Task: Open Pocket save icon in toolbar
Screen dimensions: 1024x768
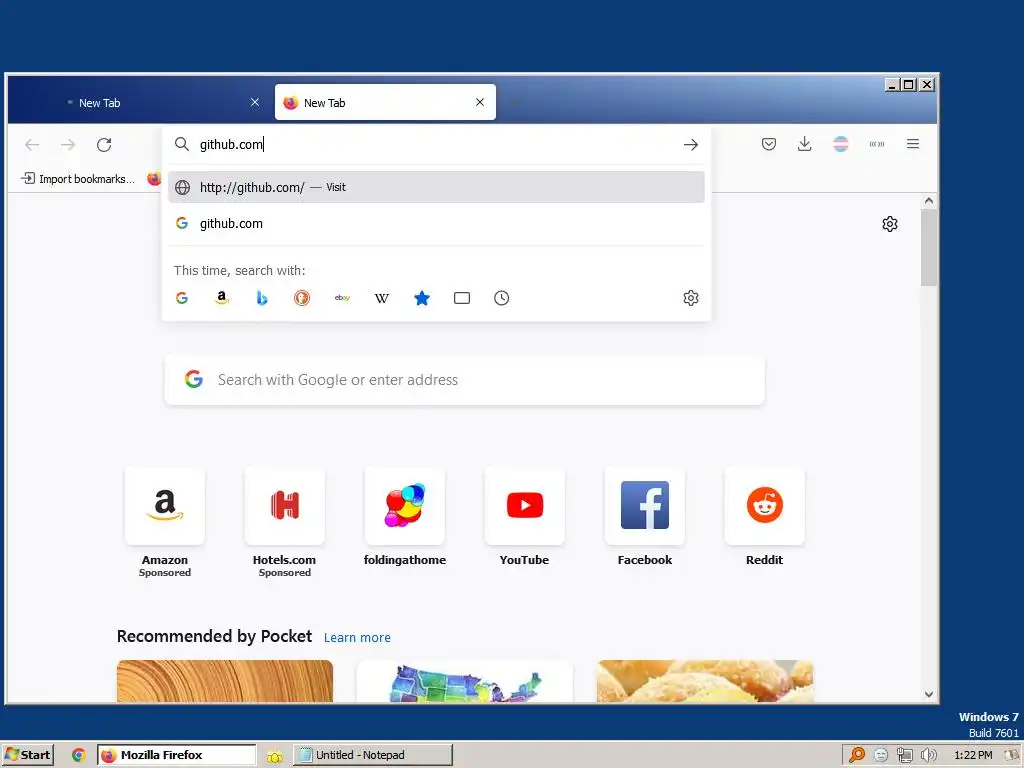Action: click(x=769, y=144)
